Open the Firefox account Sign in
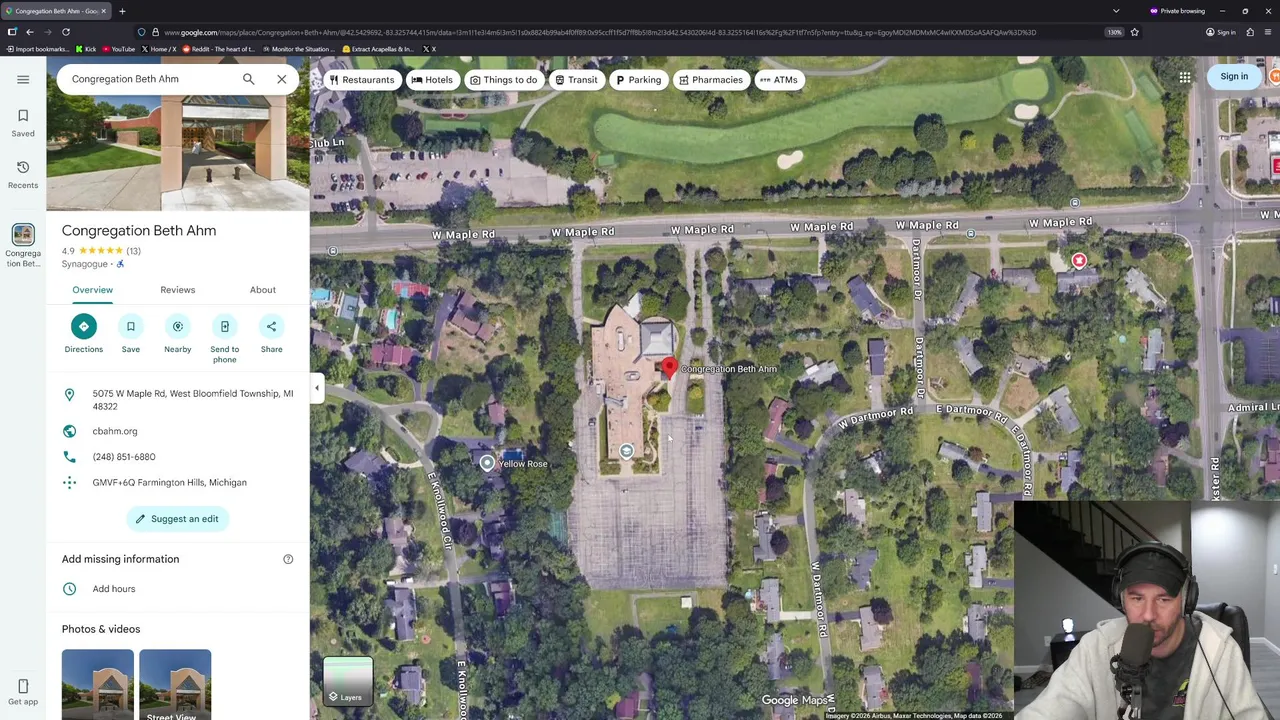The width and height of the screenshot is (1280, 720). pos(1220,32)
